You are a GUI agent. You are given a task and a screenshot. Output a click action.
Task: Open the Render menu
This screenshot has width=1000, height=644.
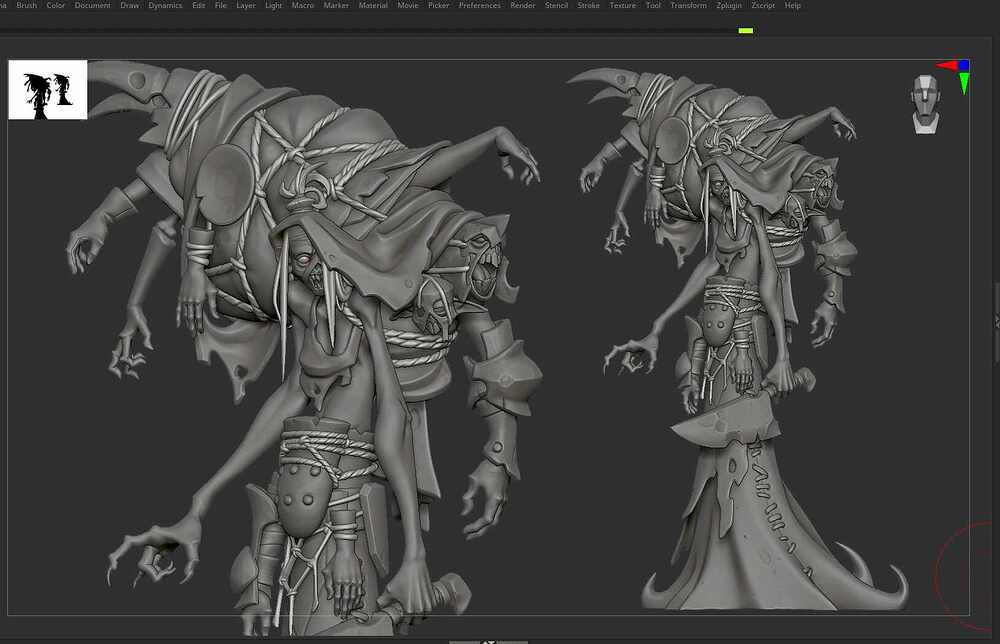[522, 5]
